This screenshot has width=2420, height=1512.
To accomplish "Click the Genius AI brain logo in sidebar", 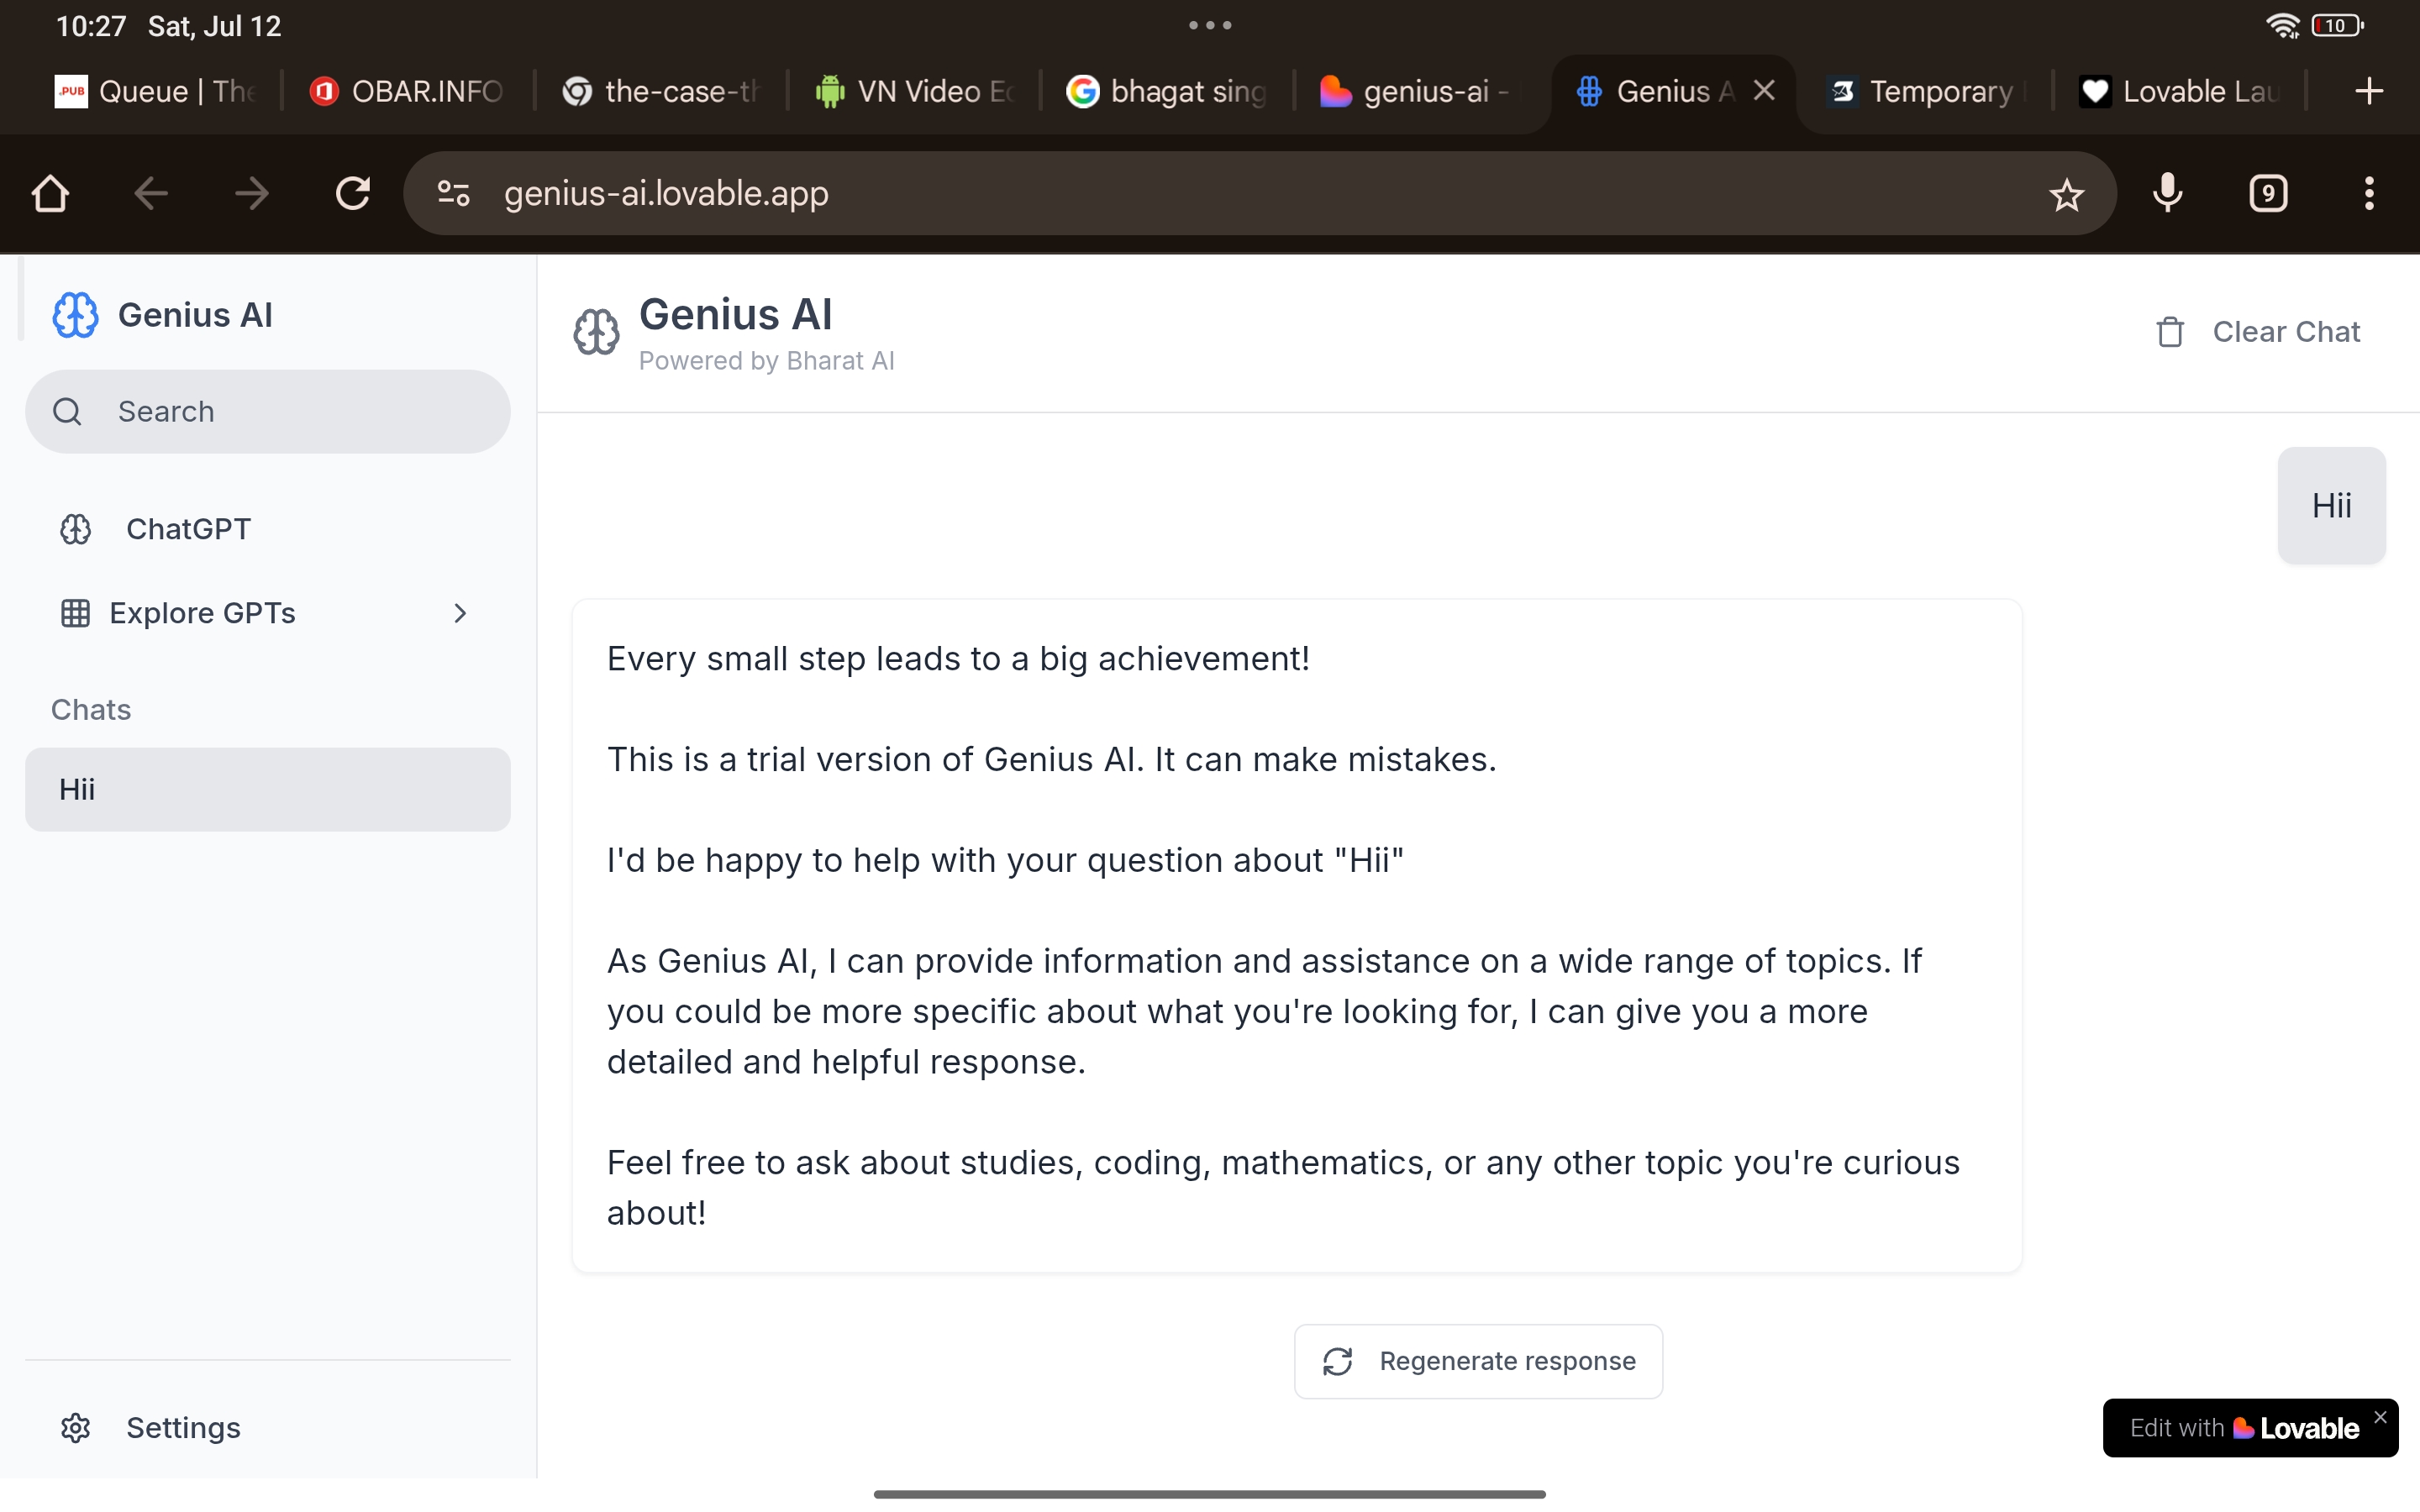I will pos(75,315).
